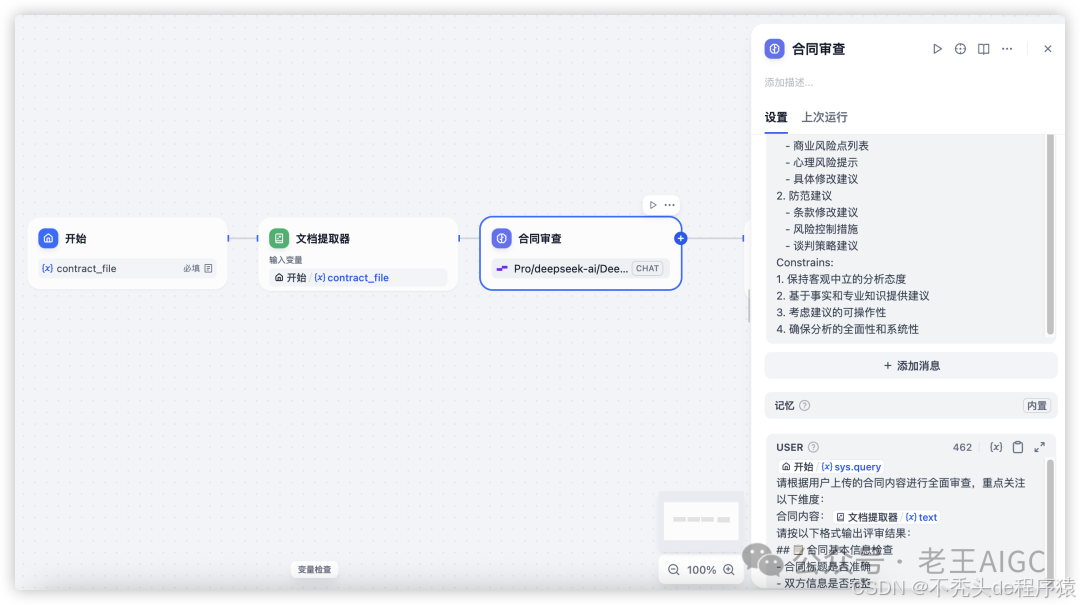Open help tooltip beside 记忆 label

pyautogui.click(x=805, y=405)
